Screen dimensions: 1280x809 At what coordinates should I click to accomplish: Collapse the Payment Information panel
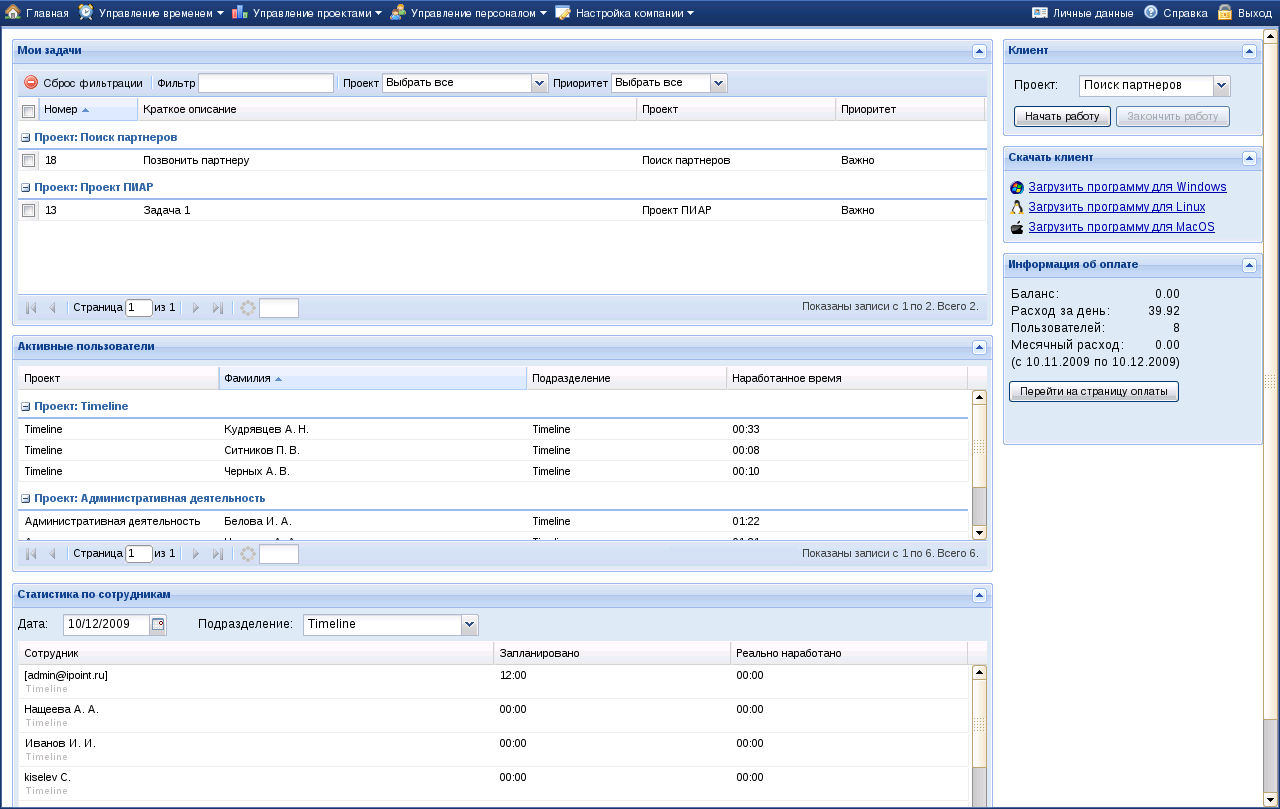(x=1249, y=265)
